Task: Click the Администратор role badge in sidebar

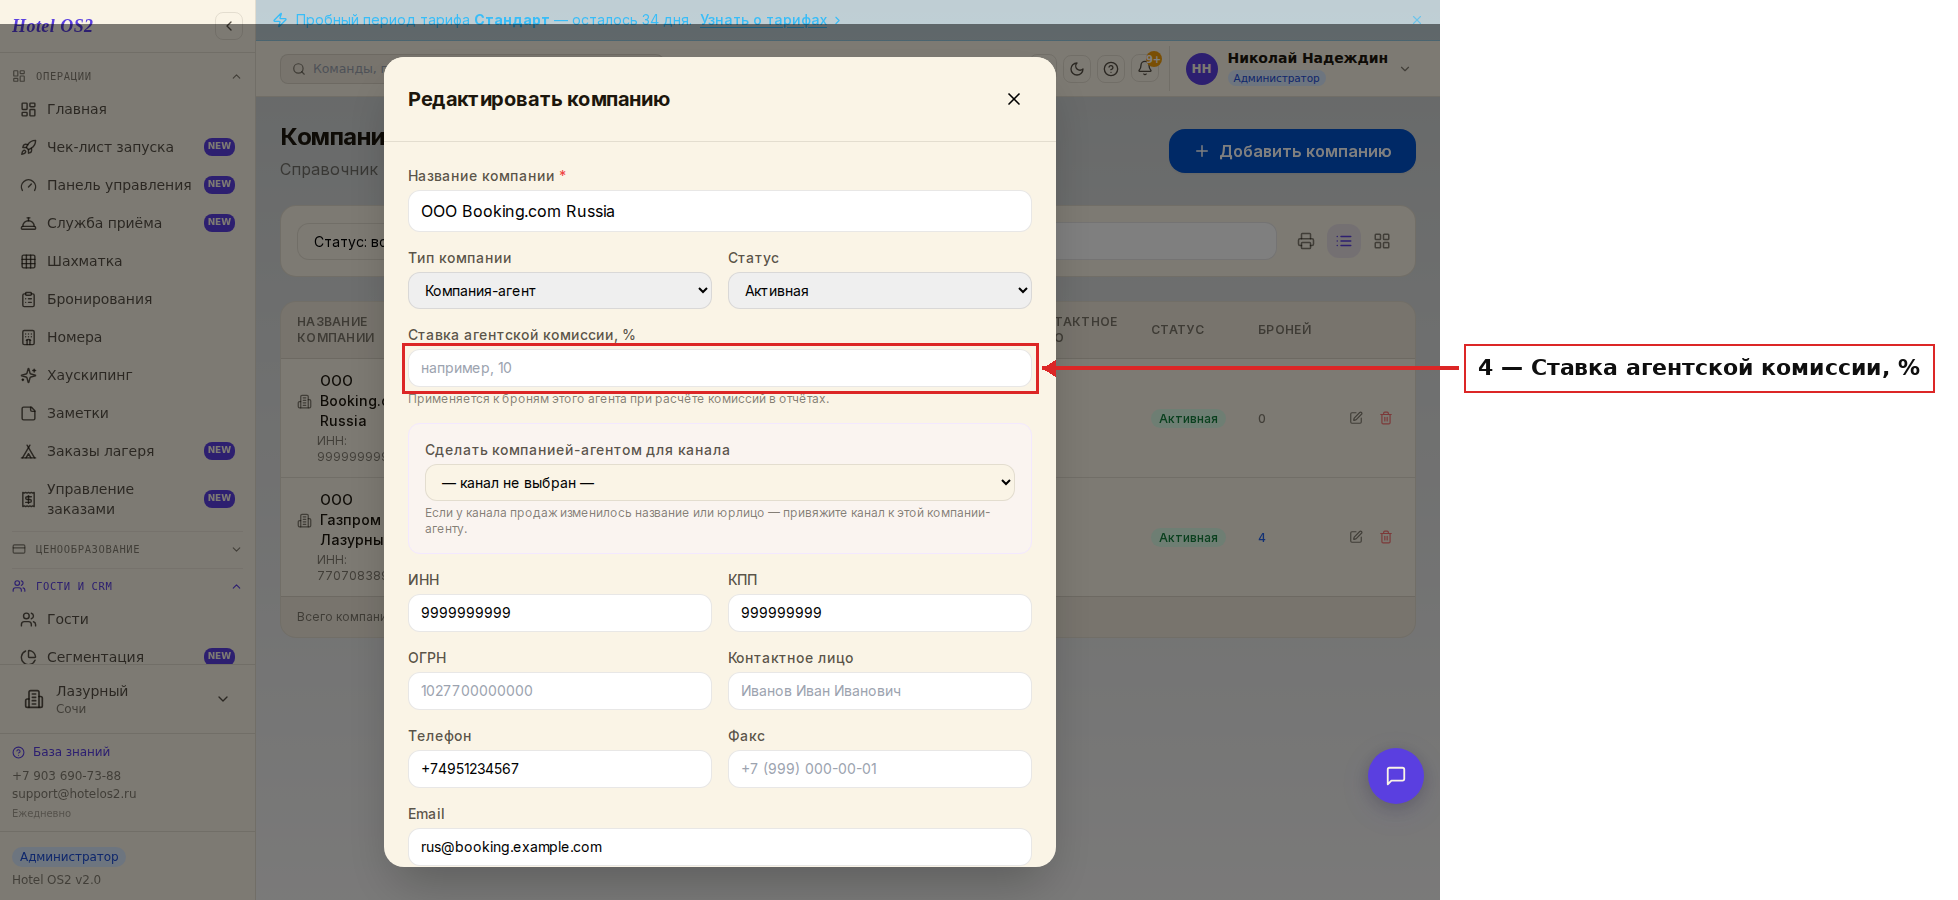Action: click(69, 857)
